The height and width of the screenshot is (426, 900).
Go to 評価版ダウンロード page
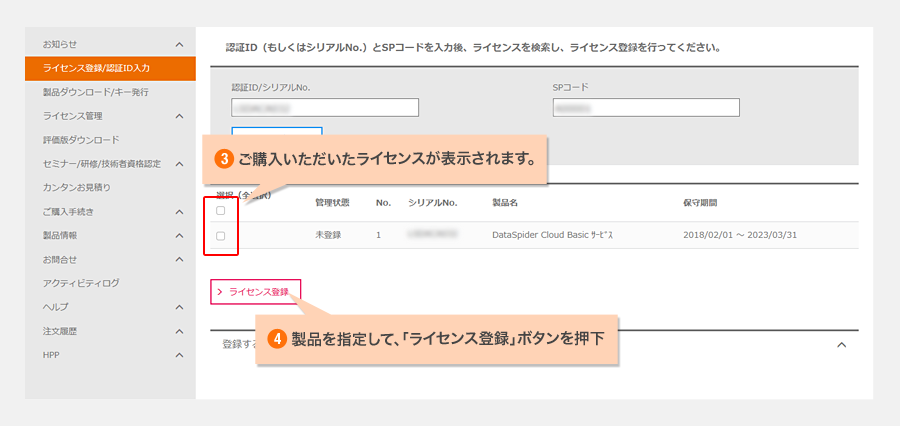pyautogui.click(x=81, y=140)
